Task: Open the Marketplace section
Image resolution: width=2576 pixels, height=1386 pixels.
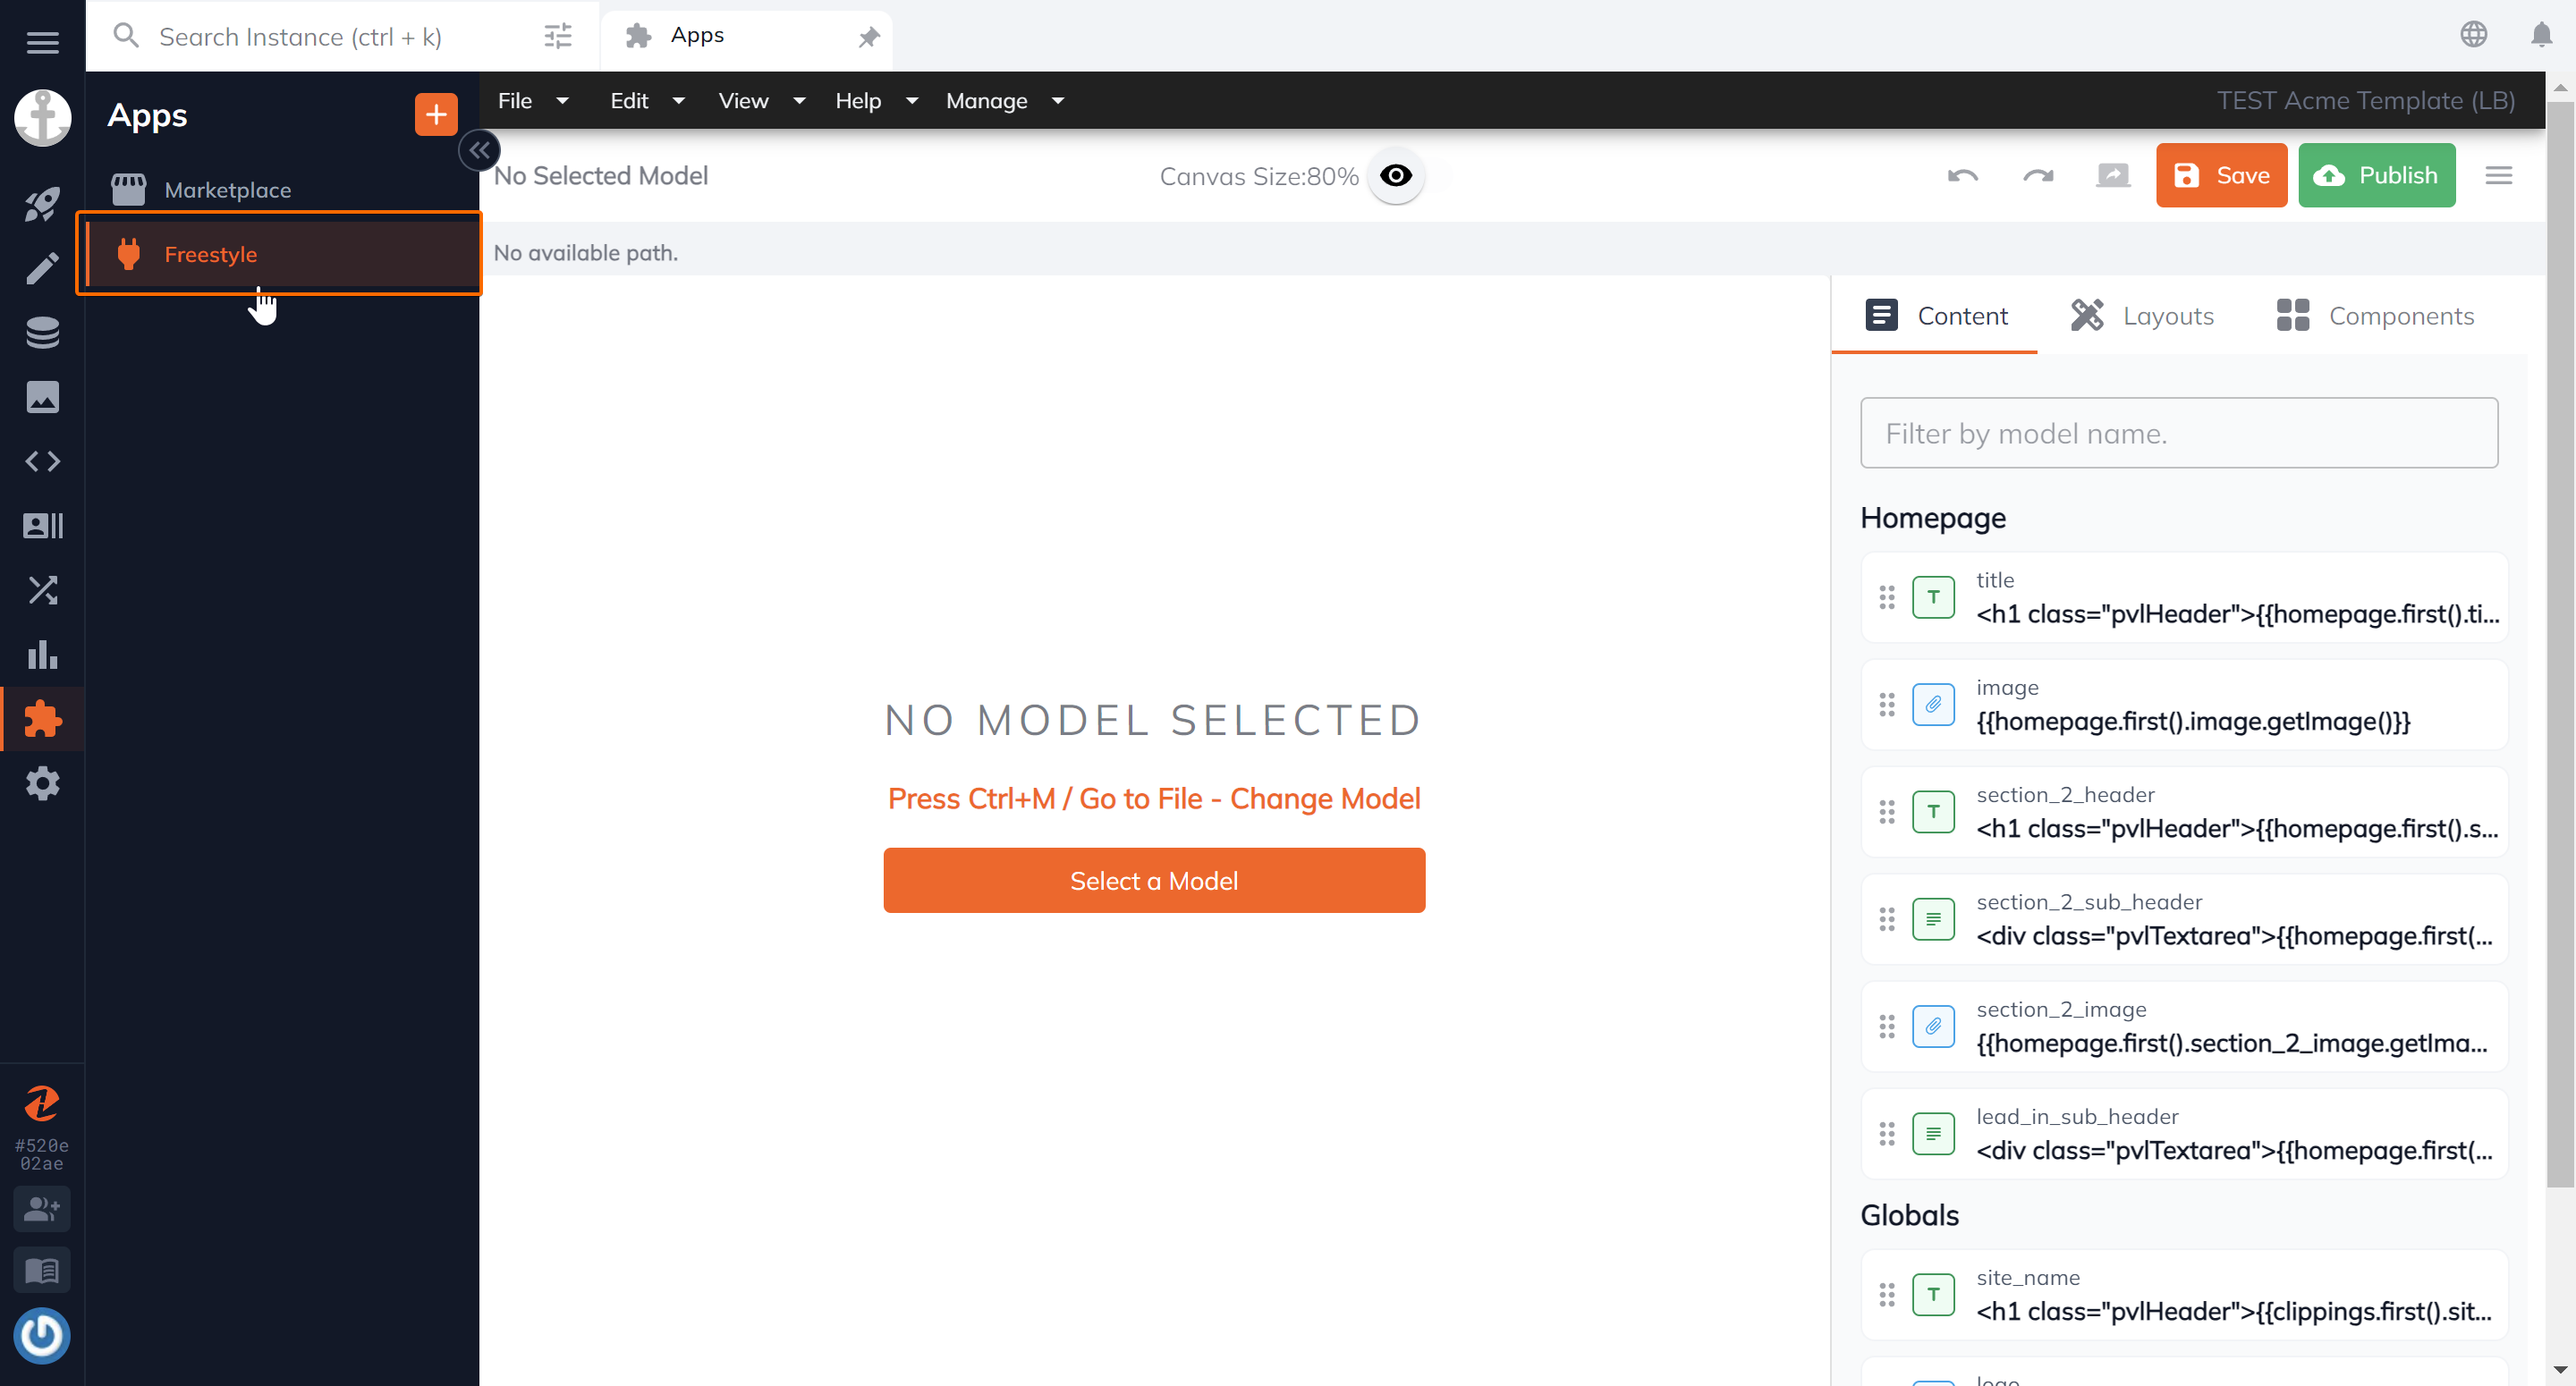Action: 227,190
